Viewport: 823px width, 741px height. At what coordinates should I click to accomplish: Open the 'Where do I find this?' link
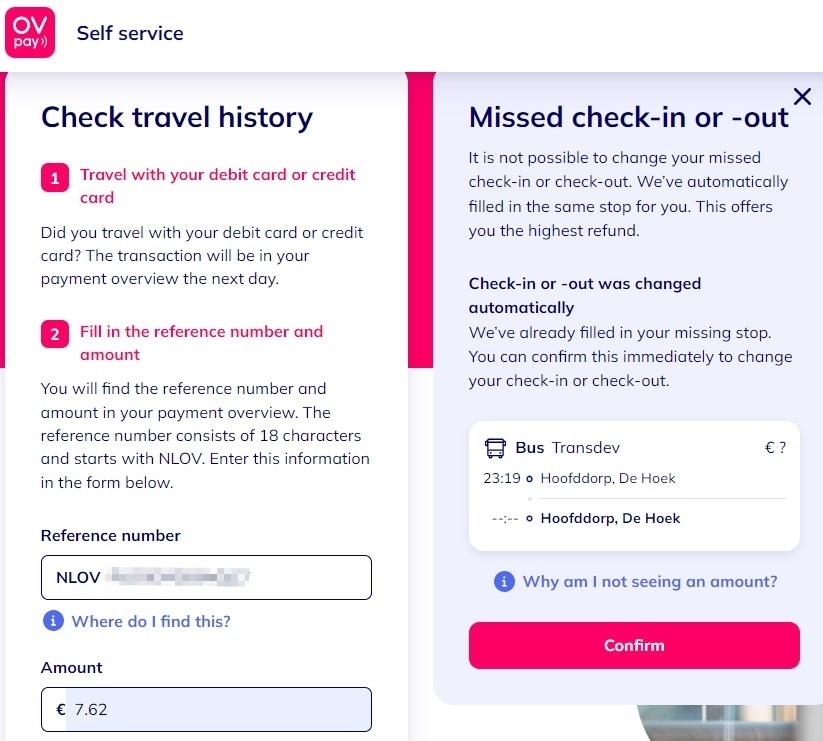point(151,621)
